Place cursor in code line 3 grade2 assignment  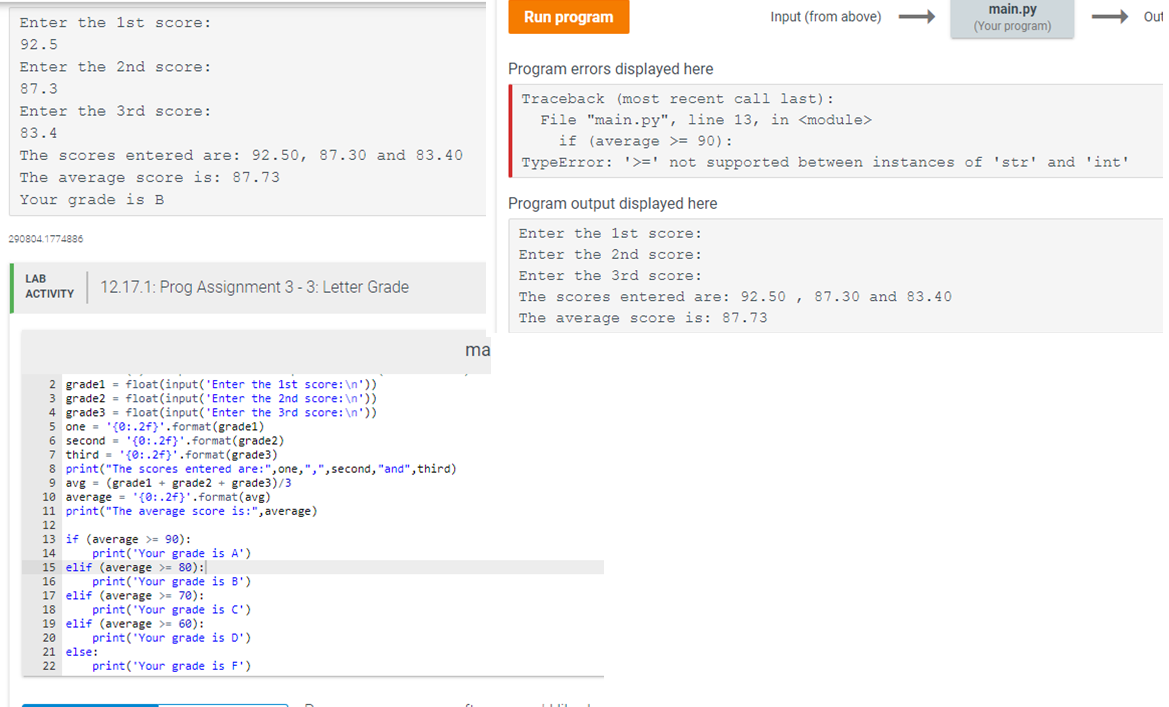[x=221, y=398]
